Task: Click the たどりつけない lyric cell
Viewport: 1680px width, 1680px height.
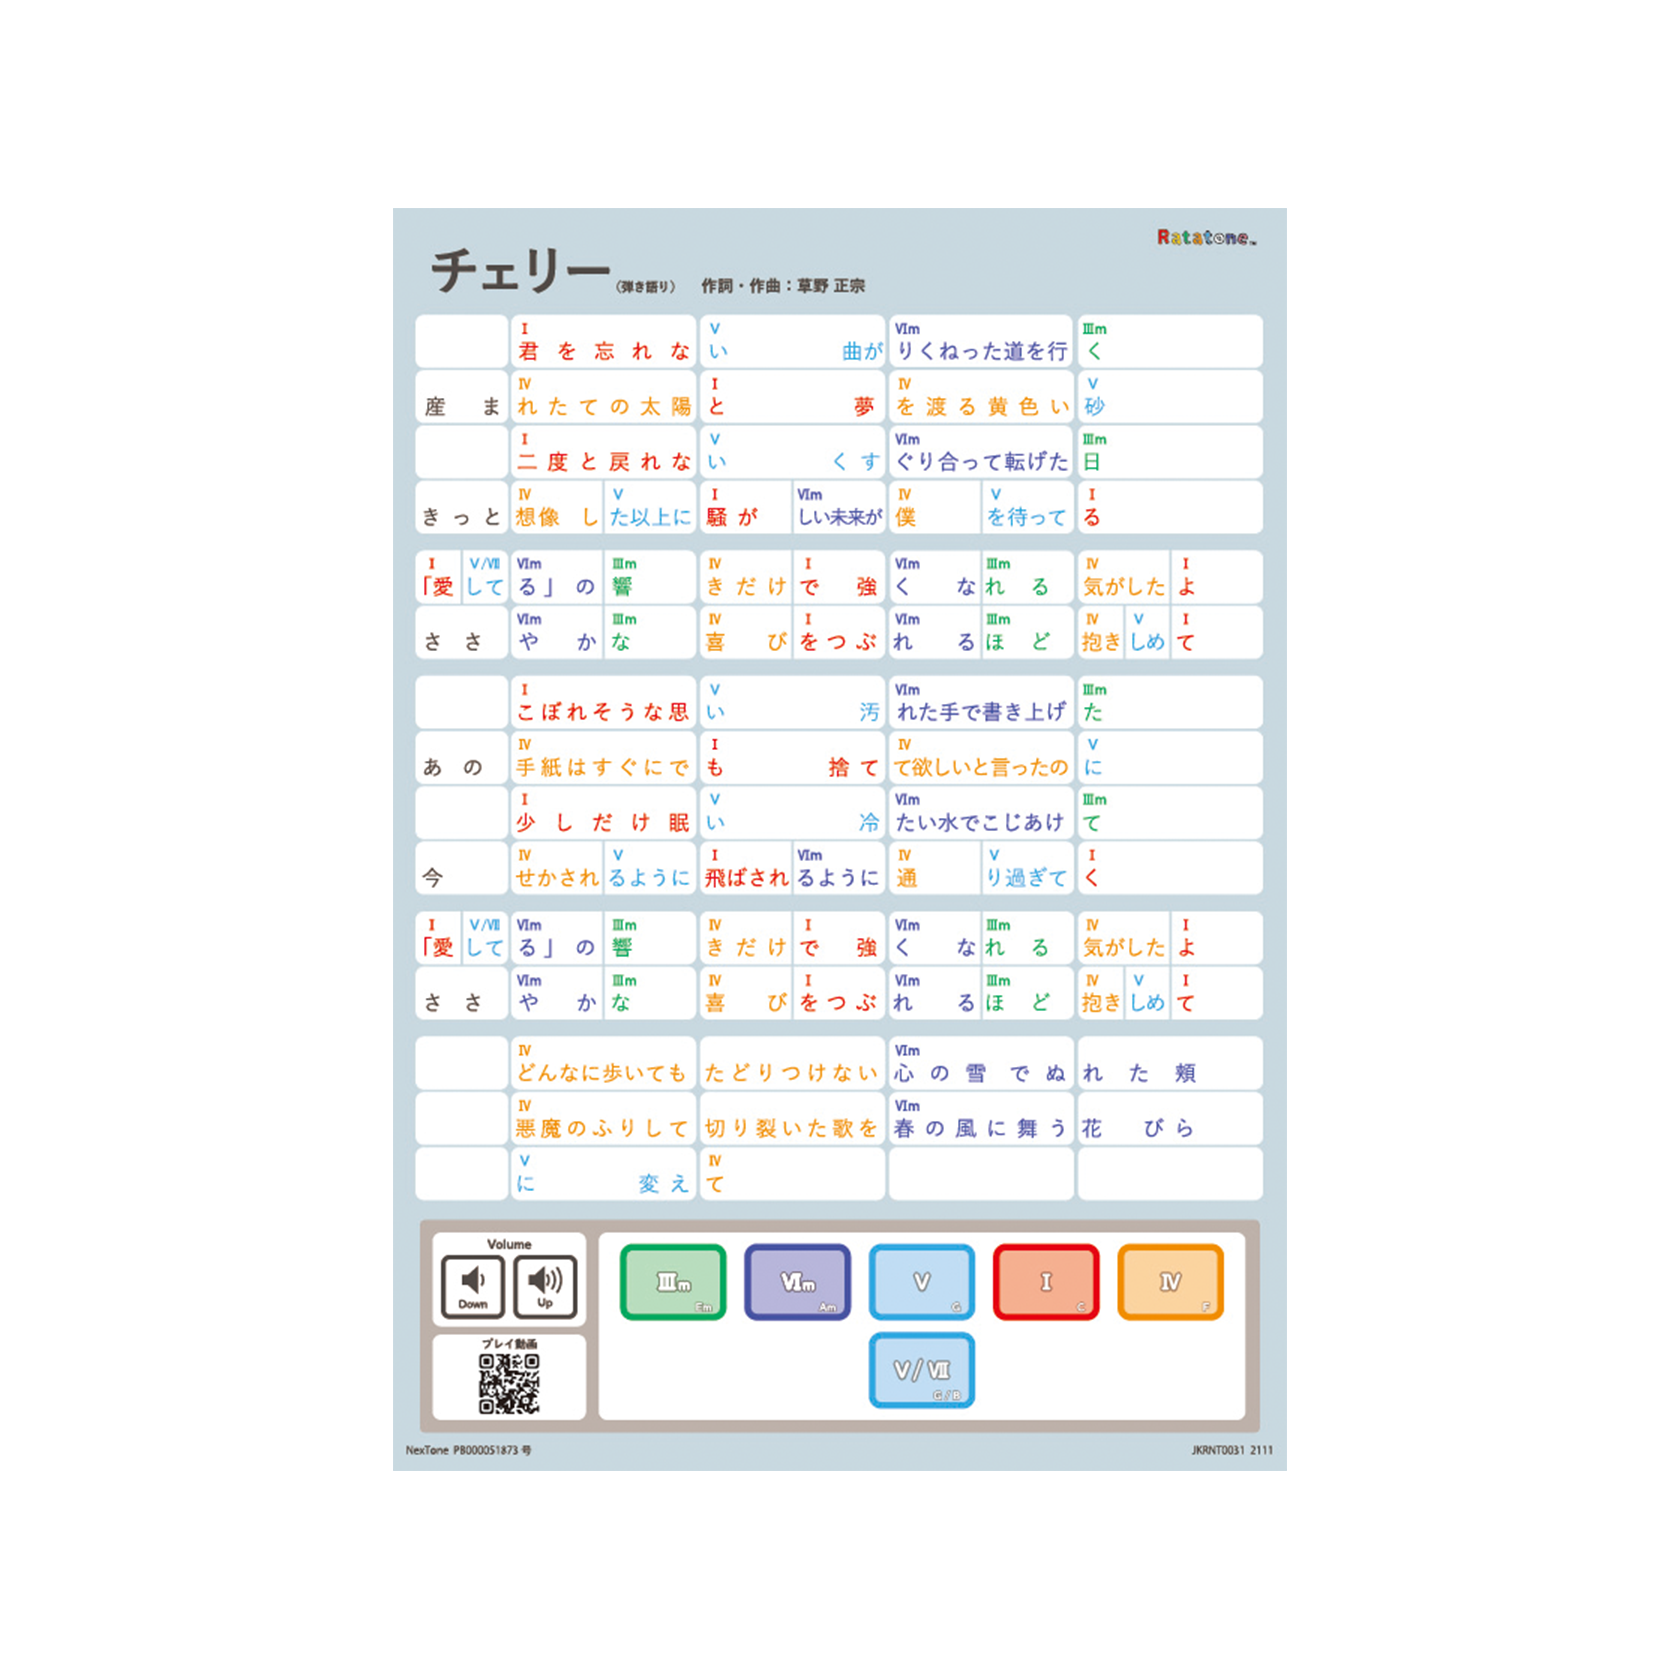Action: (x=792, y=1063)
